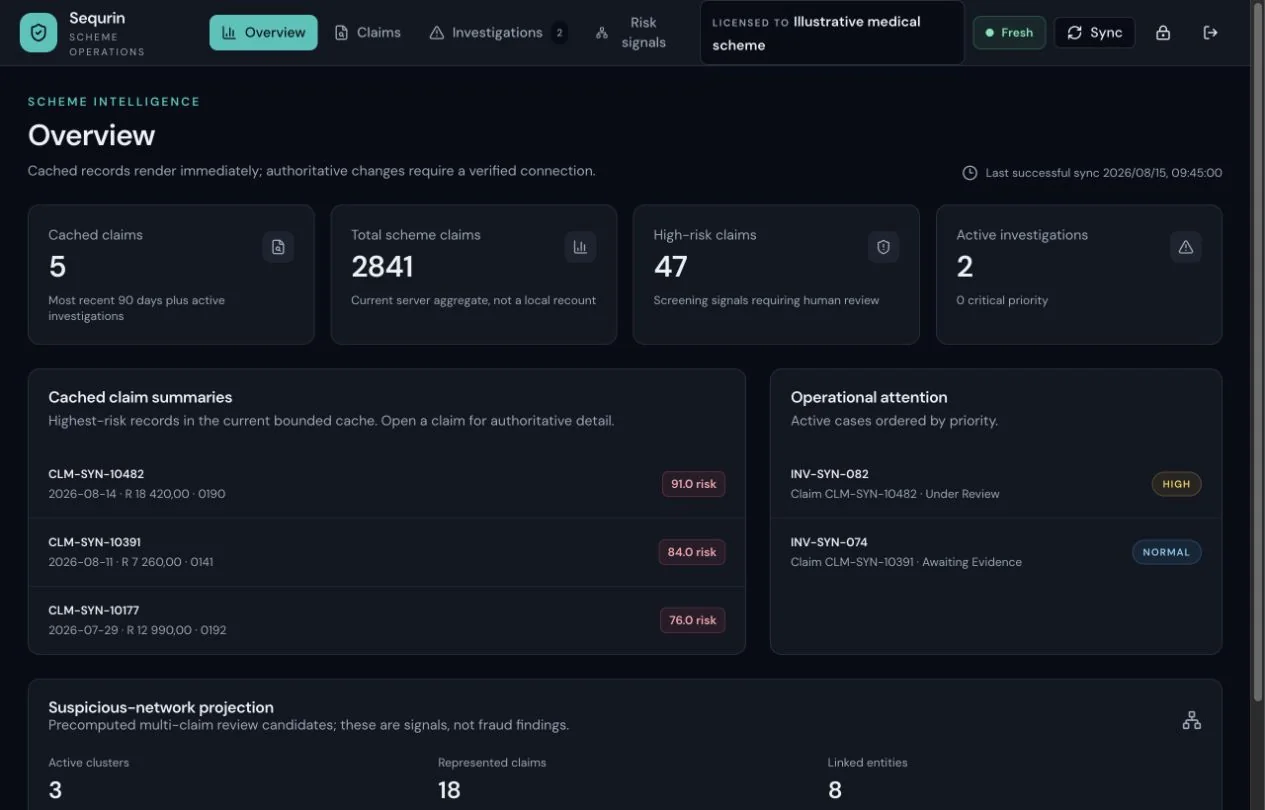Click the HIGH priority badge
Image resolution: width=1265 pixels, height=810 pixels.
tap(1176, 484)
